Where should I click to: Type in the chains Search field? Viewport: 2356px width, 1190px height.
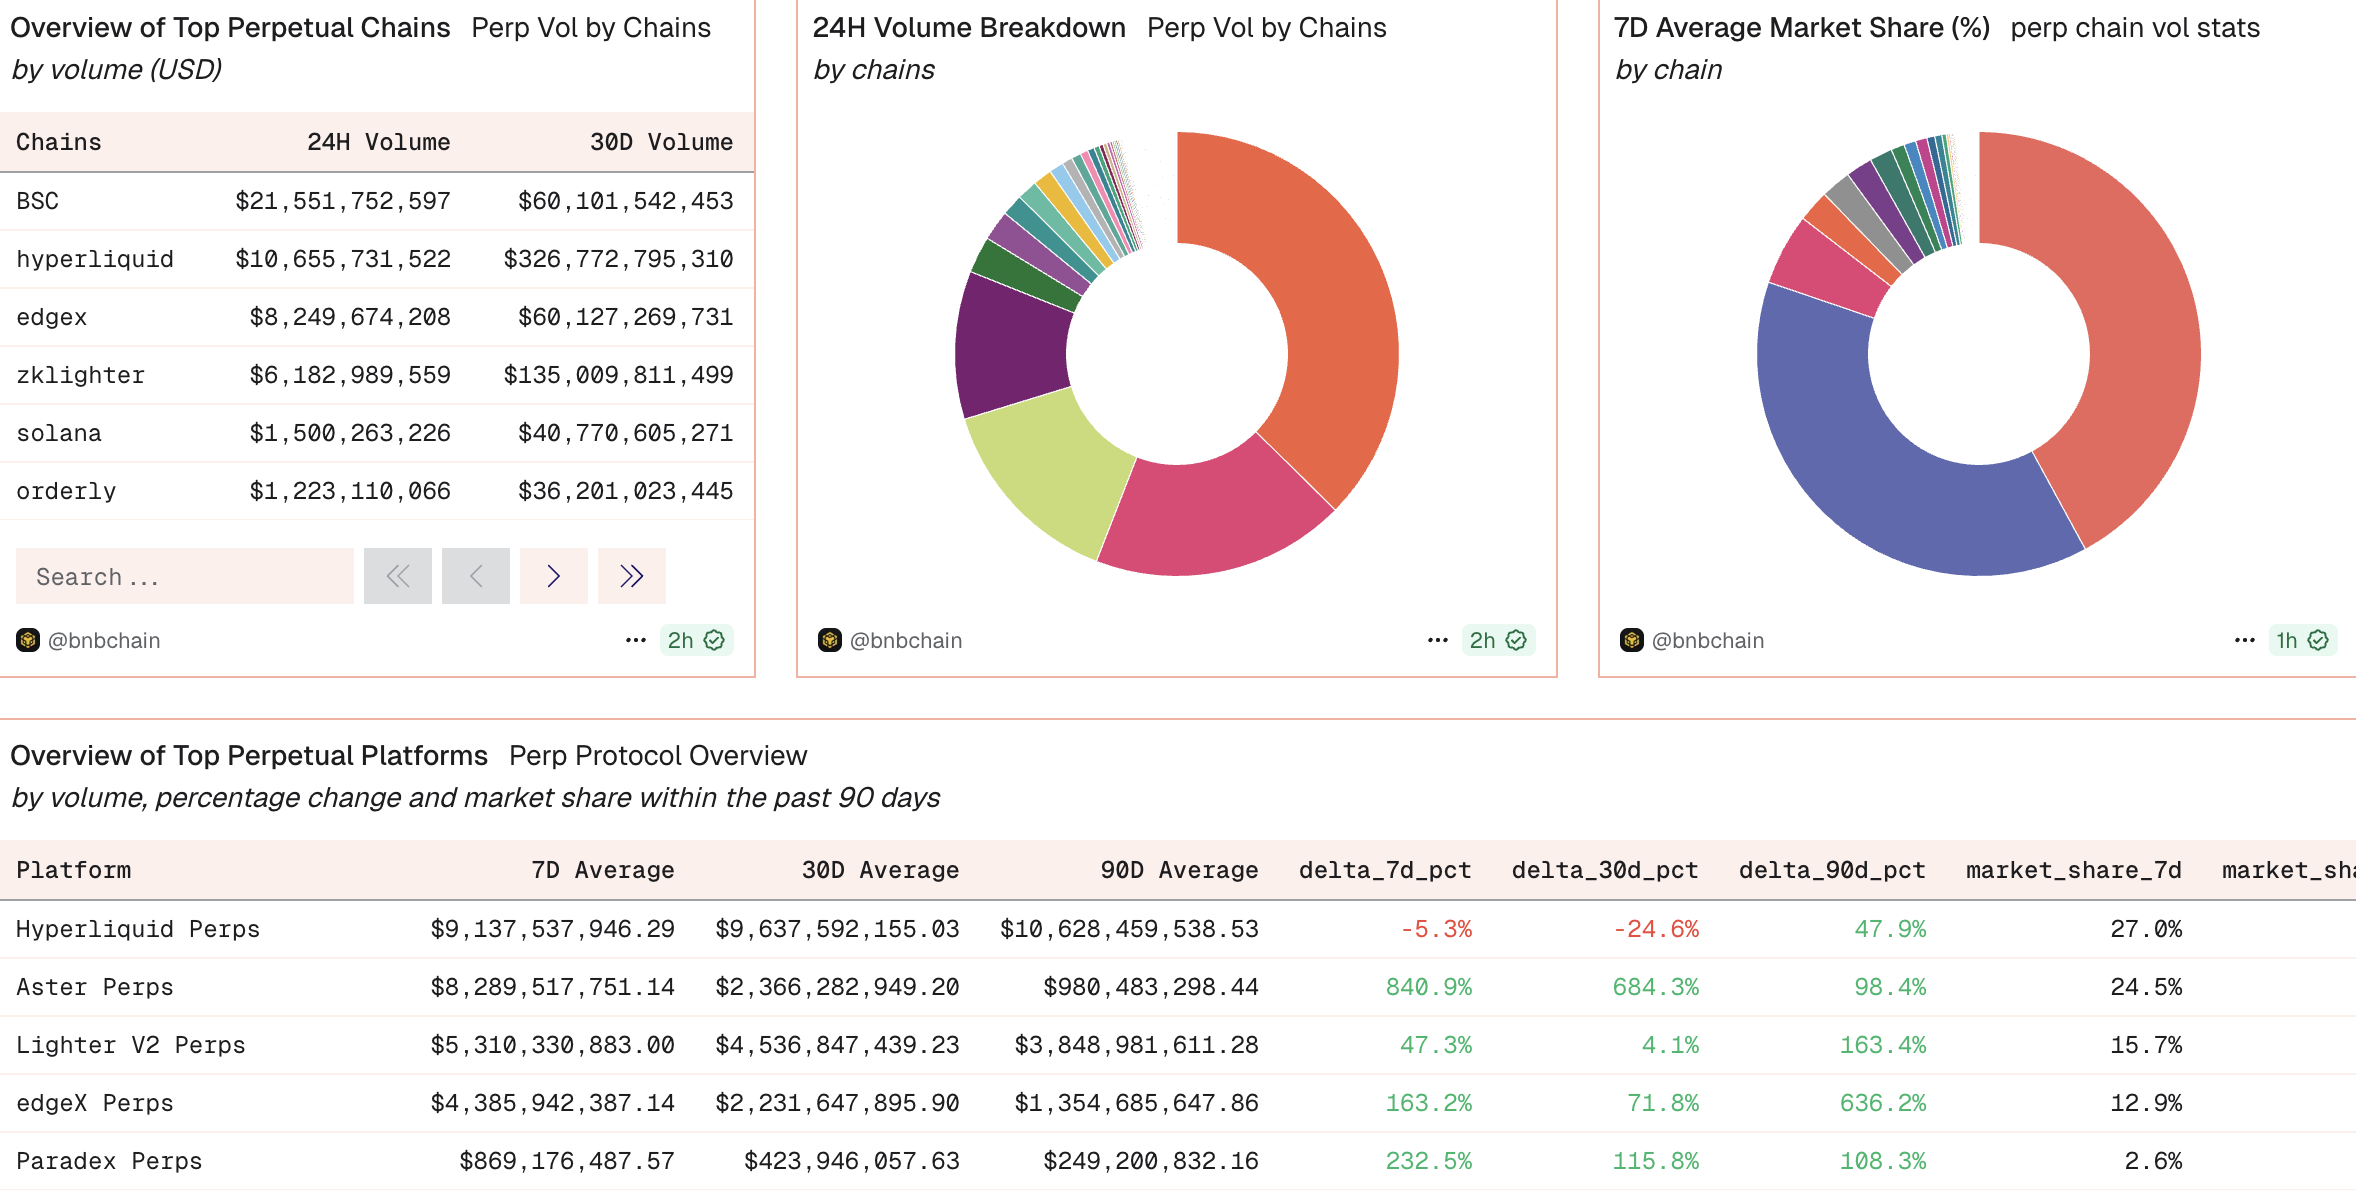[x=185, y=576]
